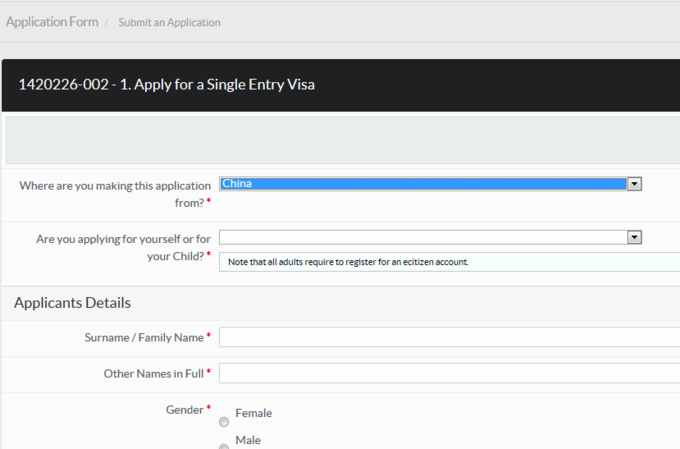Click the Gender field label
This screenshot has height=449, width=680.
click(185, 410)
